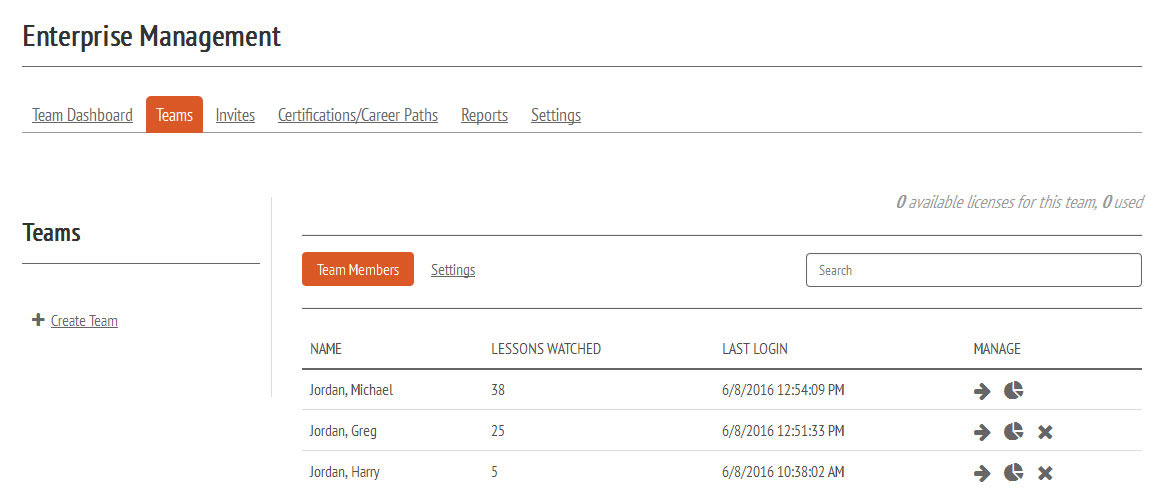The height and width of the screenshot is (498, 1171).
Task: Select the Teams tab
Action: [x=174, y=115]
